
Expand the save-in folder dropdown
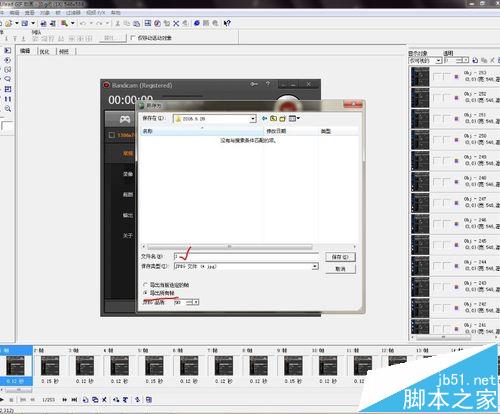point(253,119)
